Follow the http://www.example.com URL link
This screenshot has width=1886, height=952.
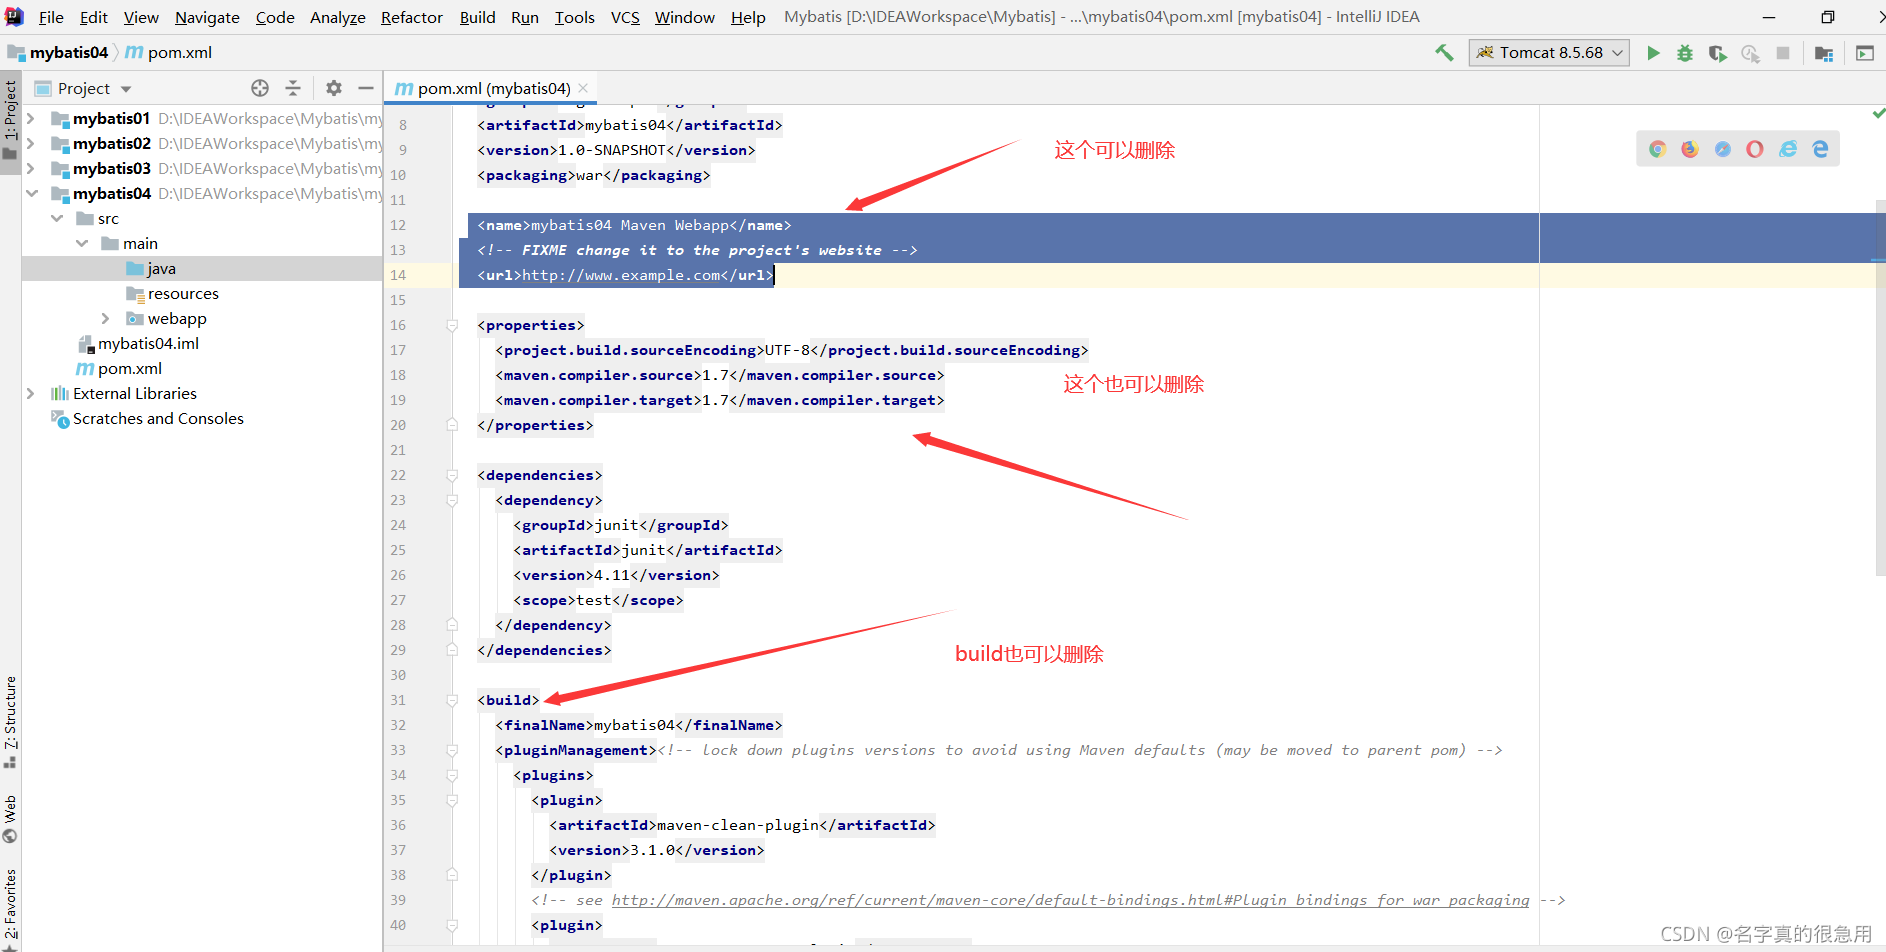click(621, 275)
